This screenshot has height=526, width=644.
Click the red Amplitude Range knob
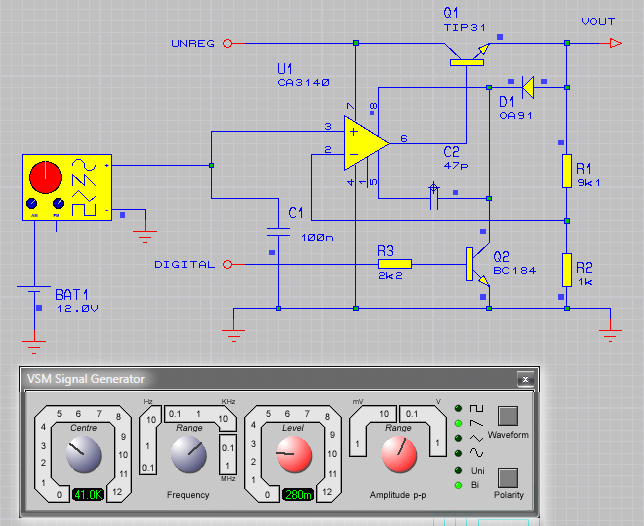(399, 454)
